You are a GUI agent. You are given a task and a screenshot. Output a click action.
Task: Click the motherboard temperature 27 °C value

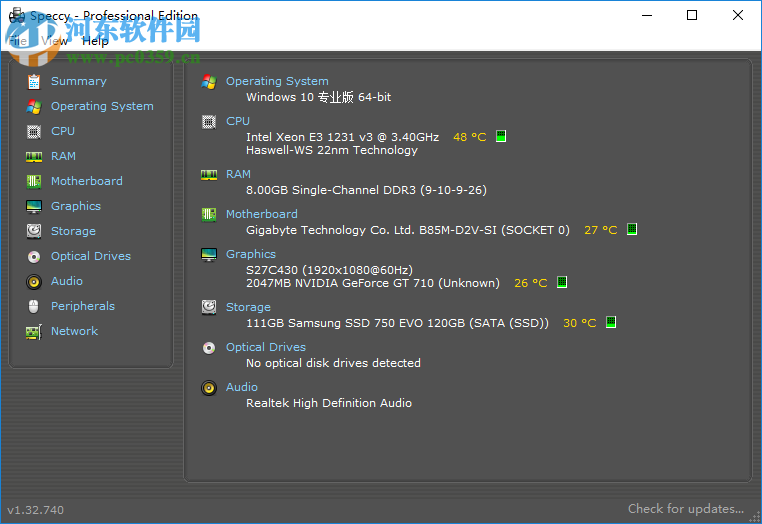click(x=601, y=230)
